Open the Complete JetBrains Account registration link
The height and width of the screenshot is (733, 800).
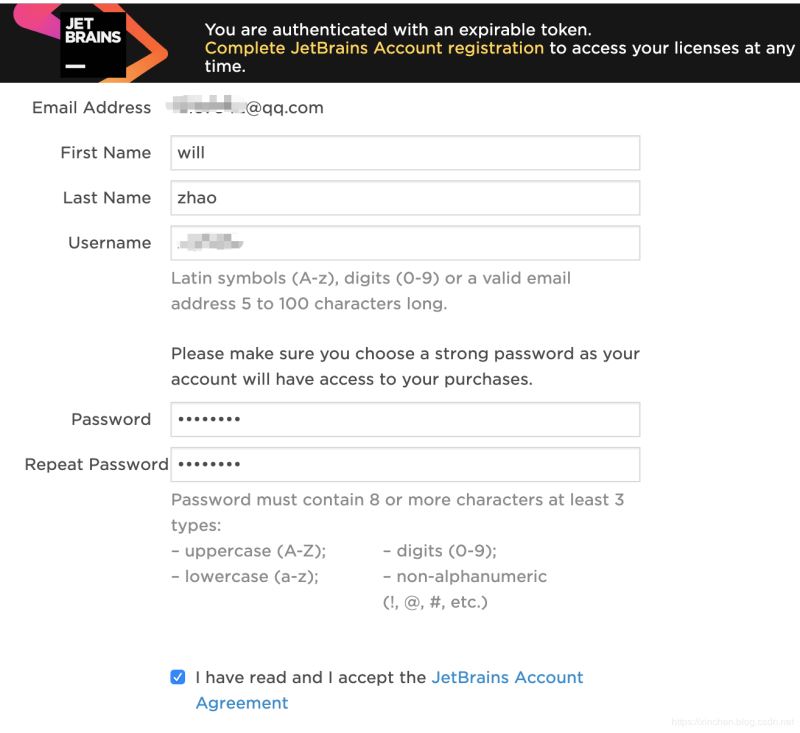point(374,48)
